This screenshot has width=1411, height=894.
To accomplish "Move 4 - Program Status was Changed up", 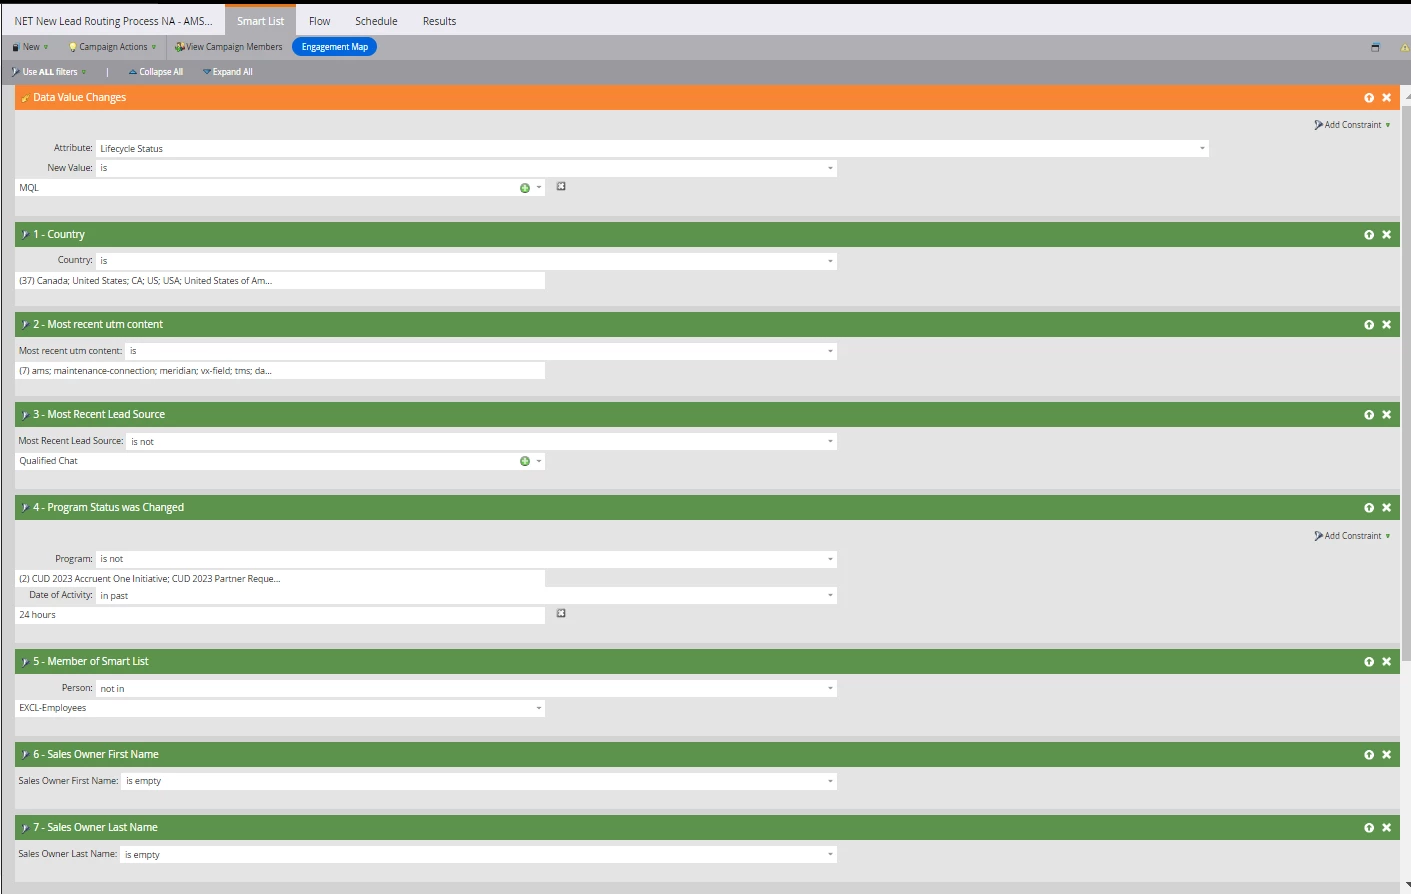I will [1369, 508].
